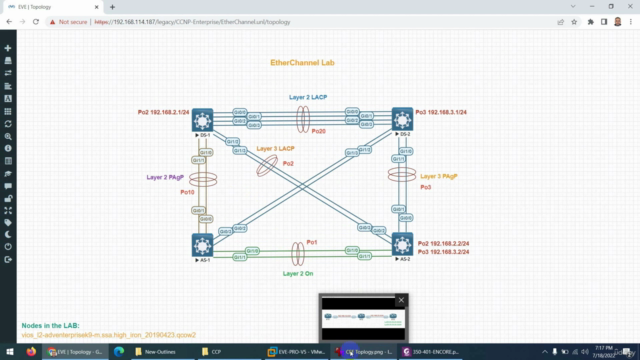
Task: Click the Layer 2 On label
Action: [x=298, y=274]
